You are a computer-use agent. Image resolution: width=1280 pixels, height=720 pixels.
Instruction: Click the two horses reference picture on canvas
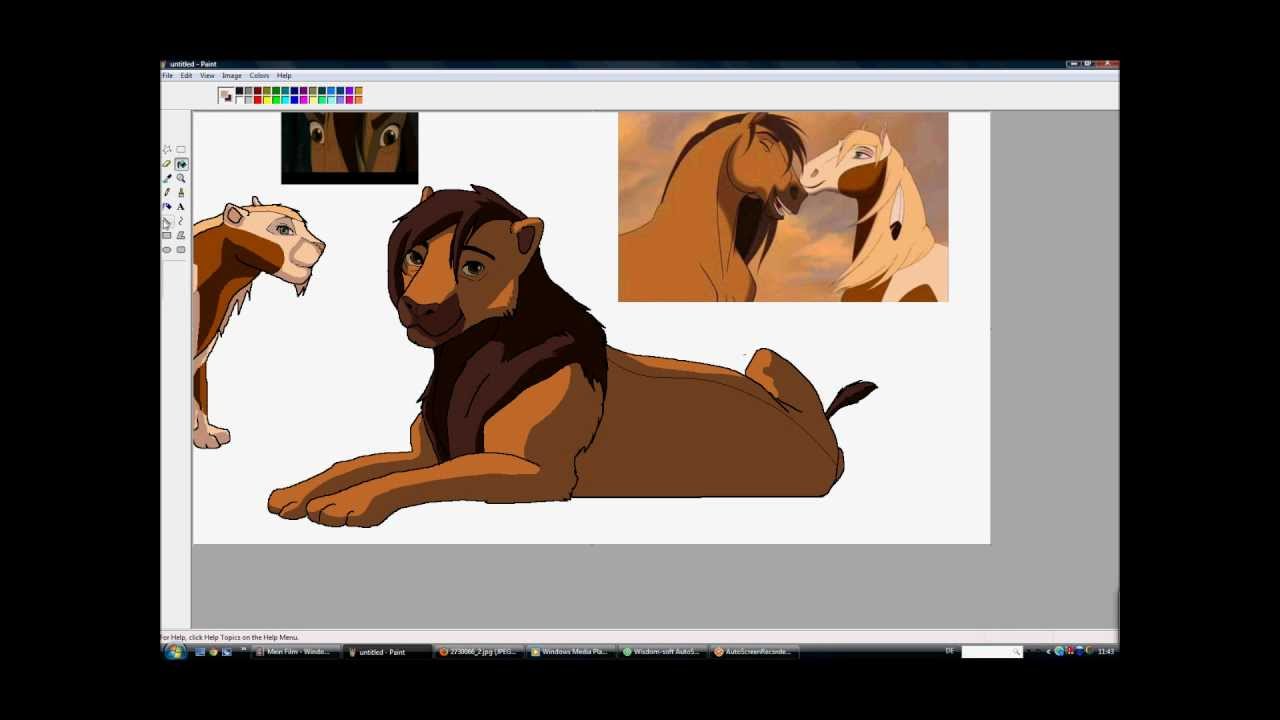(783, 207)
